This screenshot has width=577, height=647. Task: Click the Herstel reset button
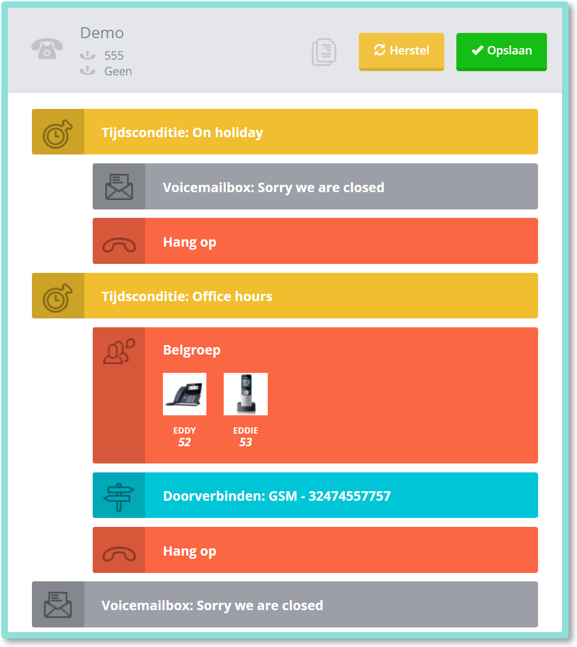pos(401,52)
